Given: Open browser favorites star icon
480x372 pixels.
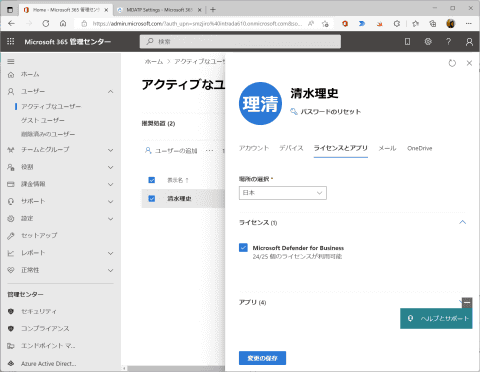Looking at the screenshot, I should tap(415, 24).
